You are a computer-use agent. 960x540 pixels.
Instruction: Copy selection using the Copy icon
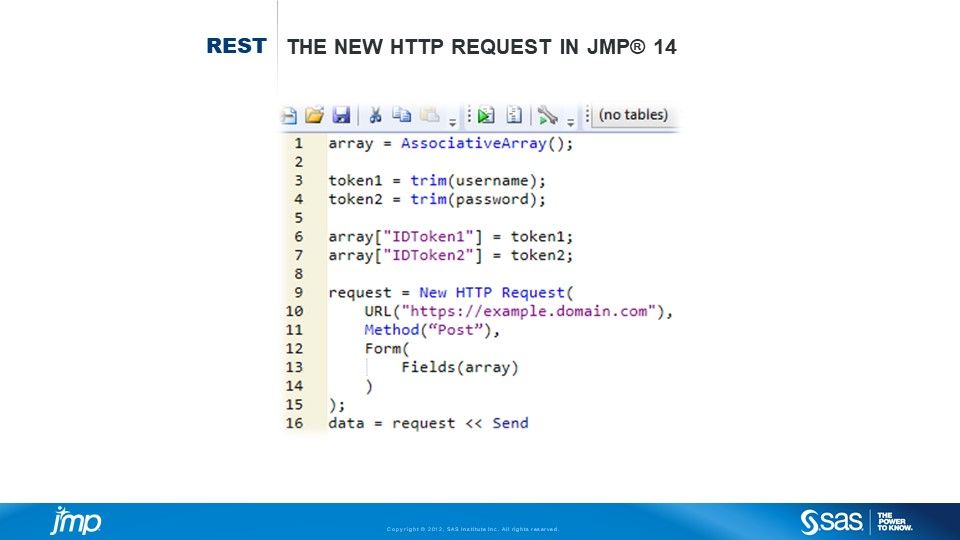click(402, 115)
